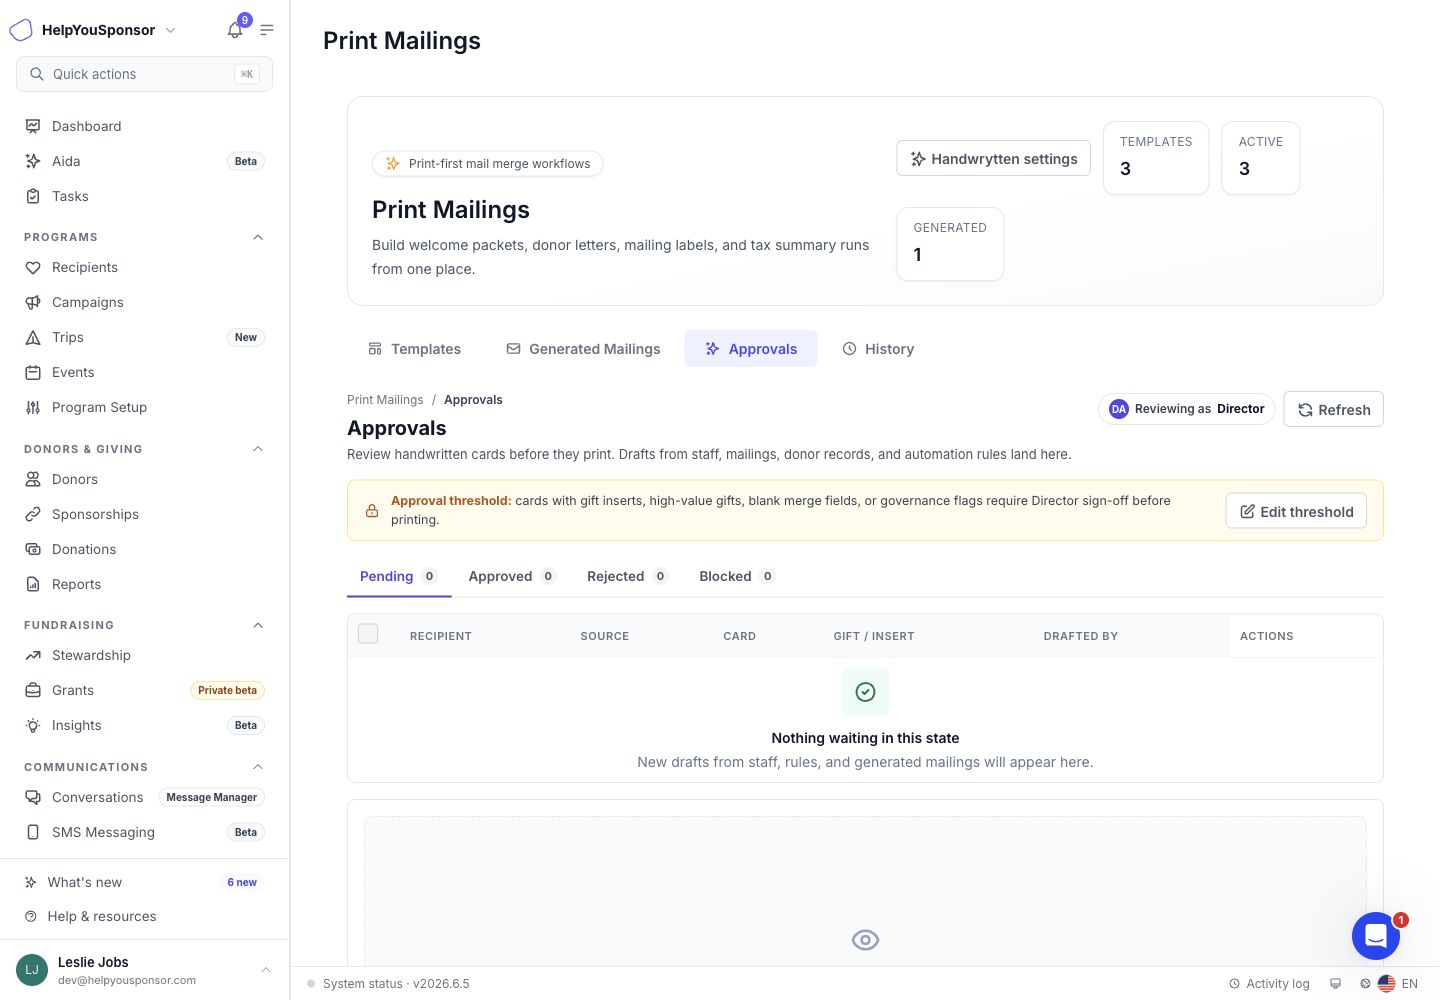The width and height of the screenshot is (1440, 1000).
Task: Click the Handwrytten settings button
Action: point(994,159)
